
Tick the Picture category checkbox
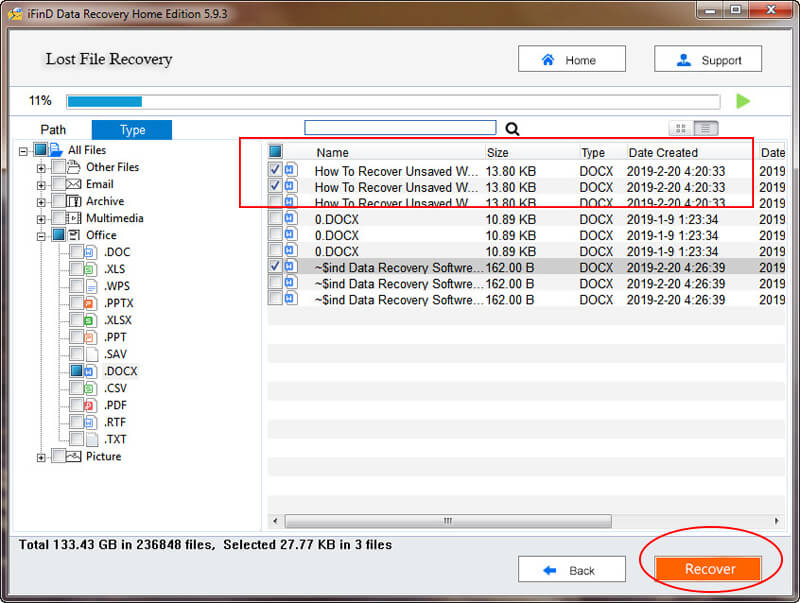59,456
